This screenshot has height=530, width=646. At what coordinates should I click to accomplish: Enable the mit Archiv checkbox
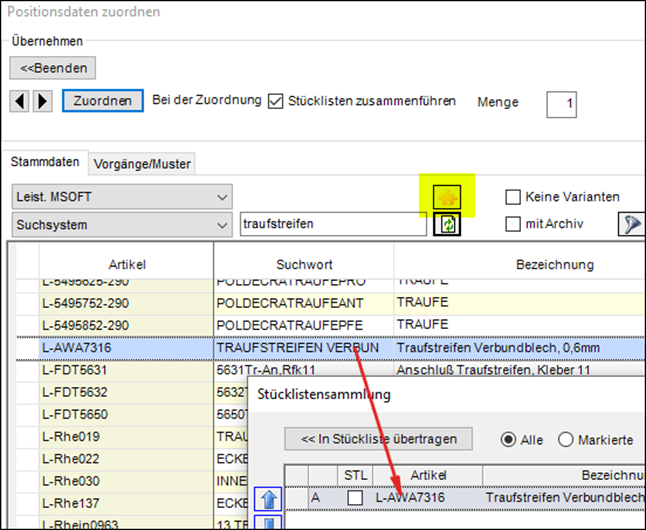click(513, 224)
